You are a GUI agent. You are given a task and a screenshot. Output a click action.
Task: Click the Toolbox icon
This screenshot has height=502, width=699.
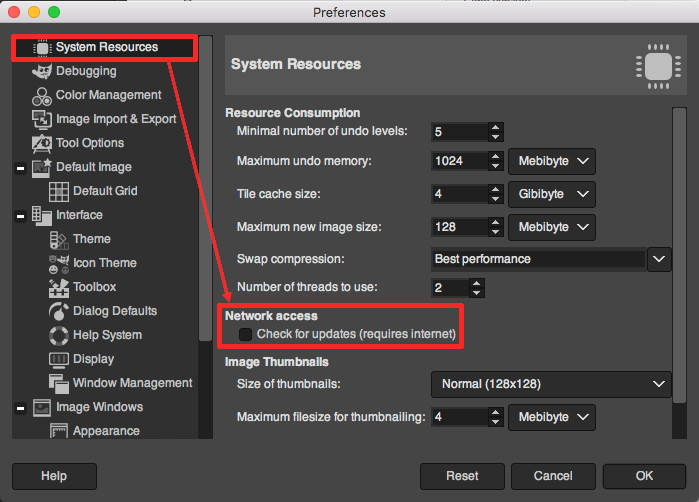pyautogui.click(x=59, y=288)
